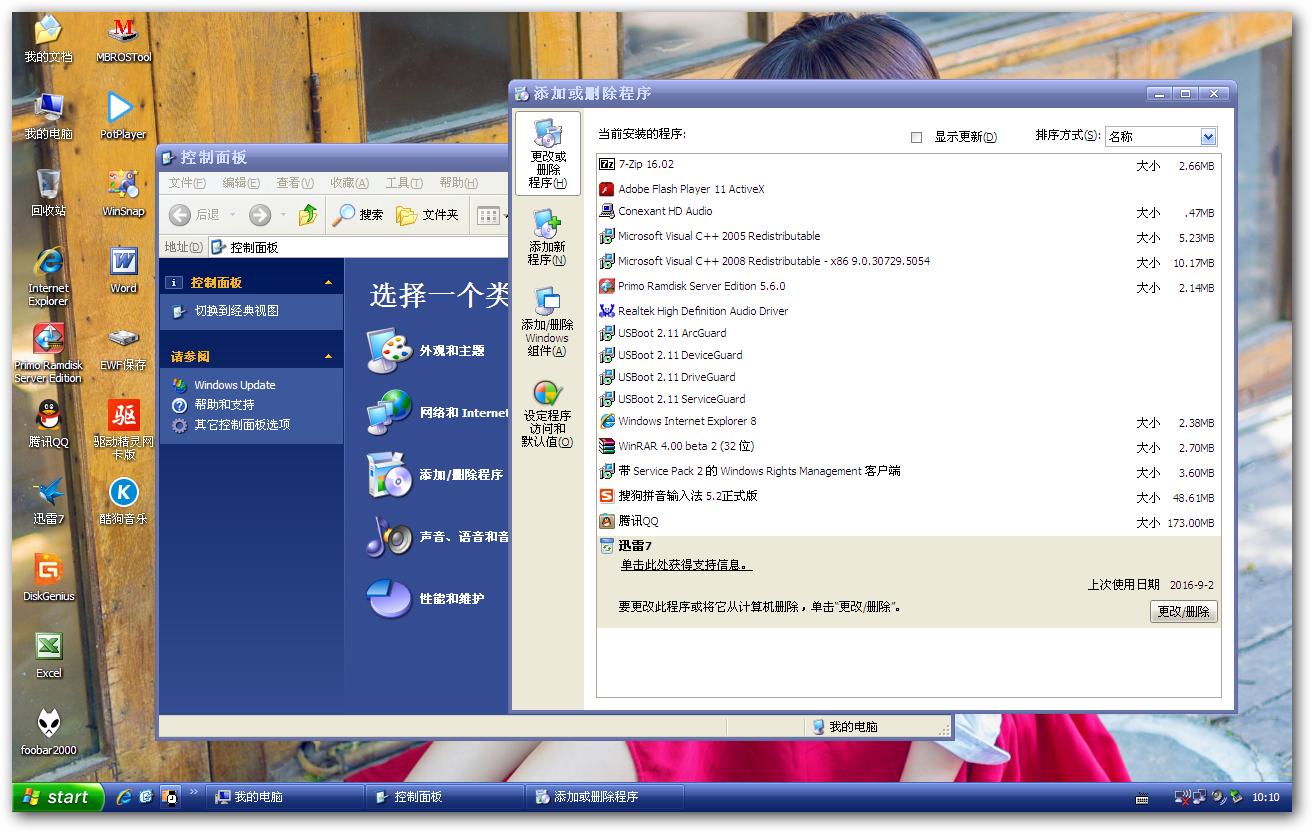Open the 我的电脑 desktop icon
Screen dimensions: 1312x832
[x=48, y=116]
